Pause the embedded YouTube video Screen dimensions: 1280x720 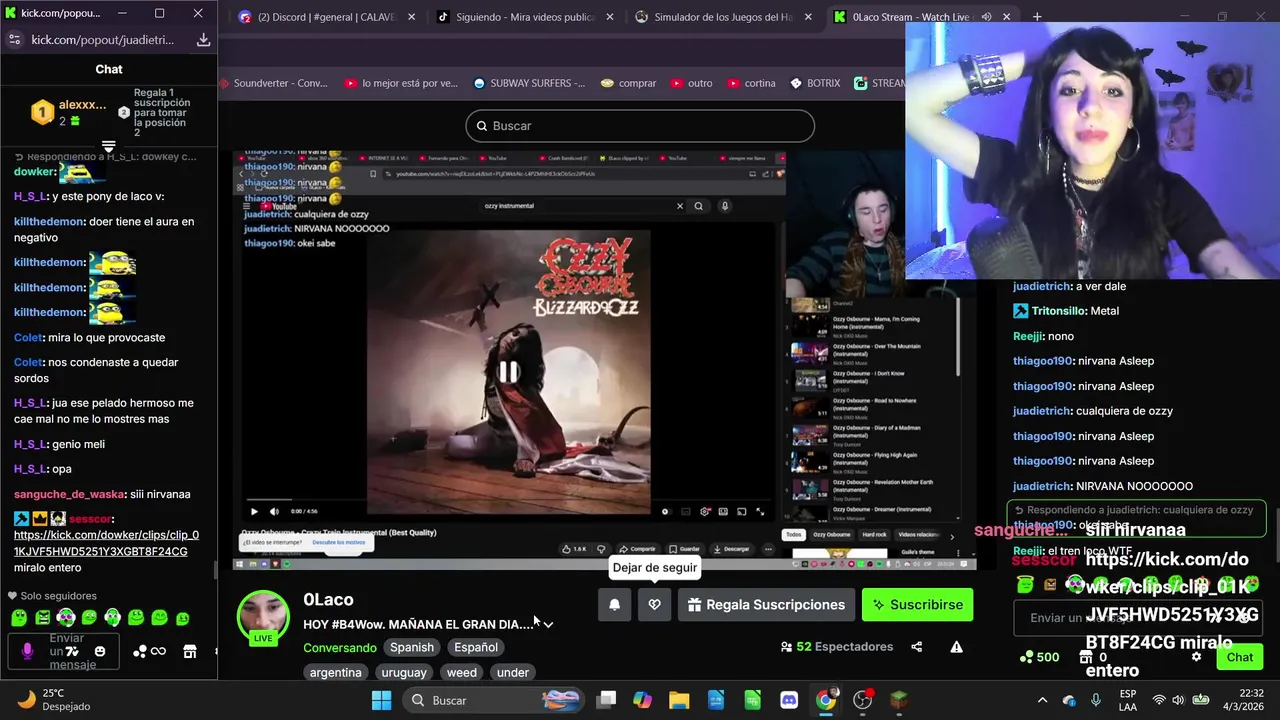point(508,372)
